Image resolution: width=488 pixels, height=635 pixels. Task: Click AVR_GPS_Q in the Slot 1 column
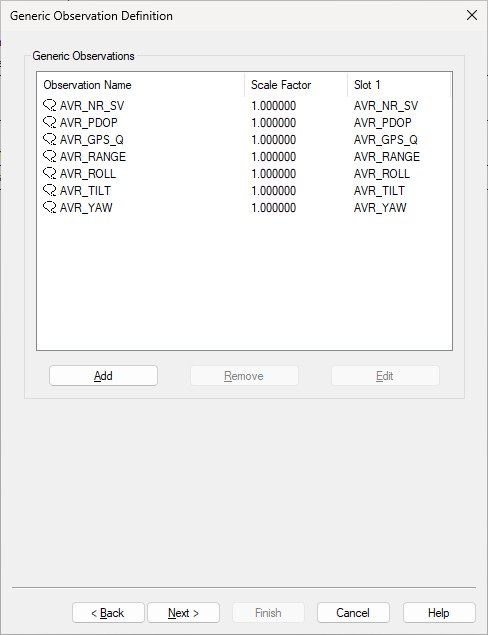tap(386, 140)
